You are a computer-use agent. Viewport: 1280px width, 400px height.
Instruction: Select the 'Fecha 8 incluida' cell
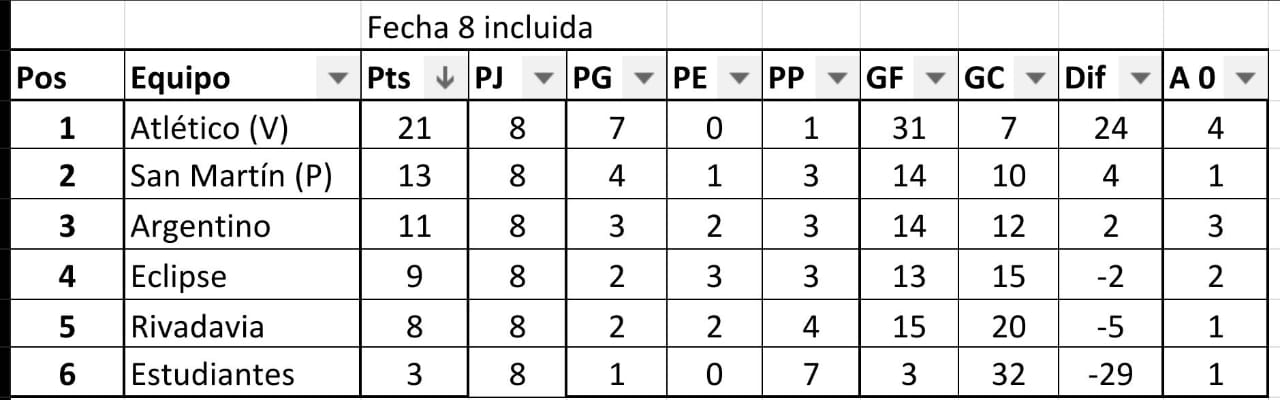tap(480, 27)
